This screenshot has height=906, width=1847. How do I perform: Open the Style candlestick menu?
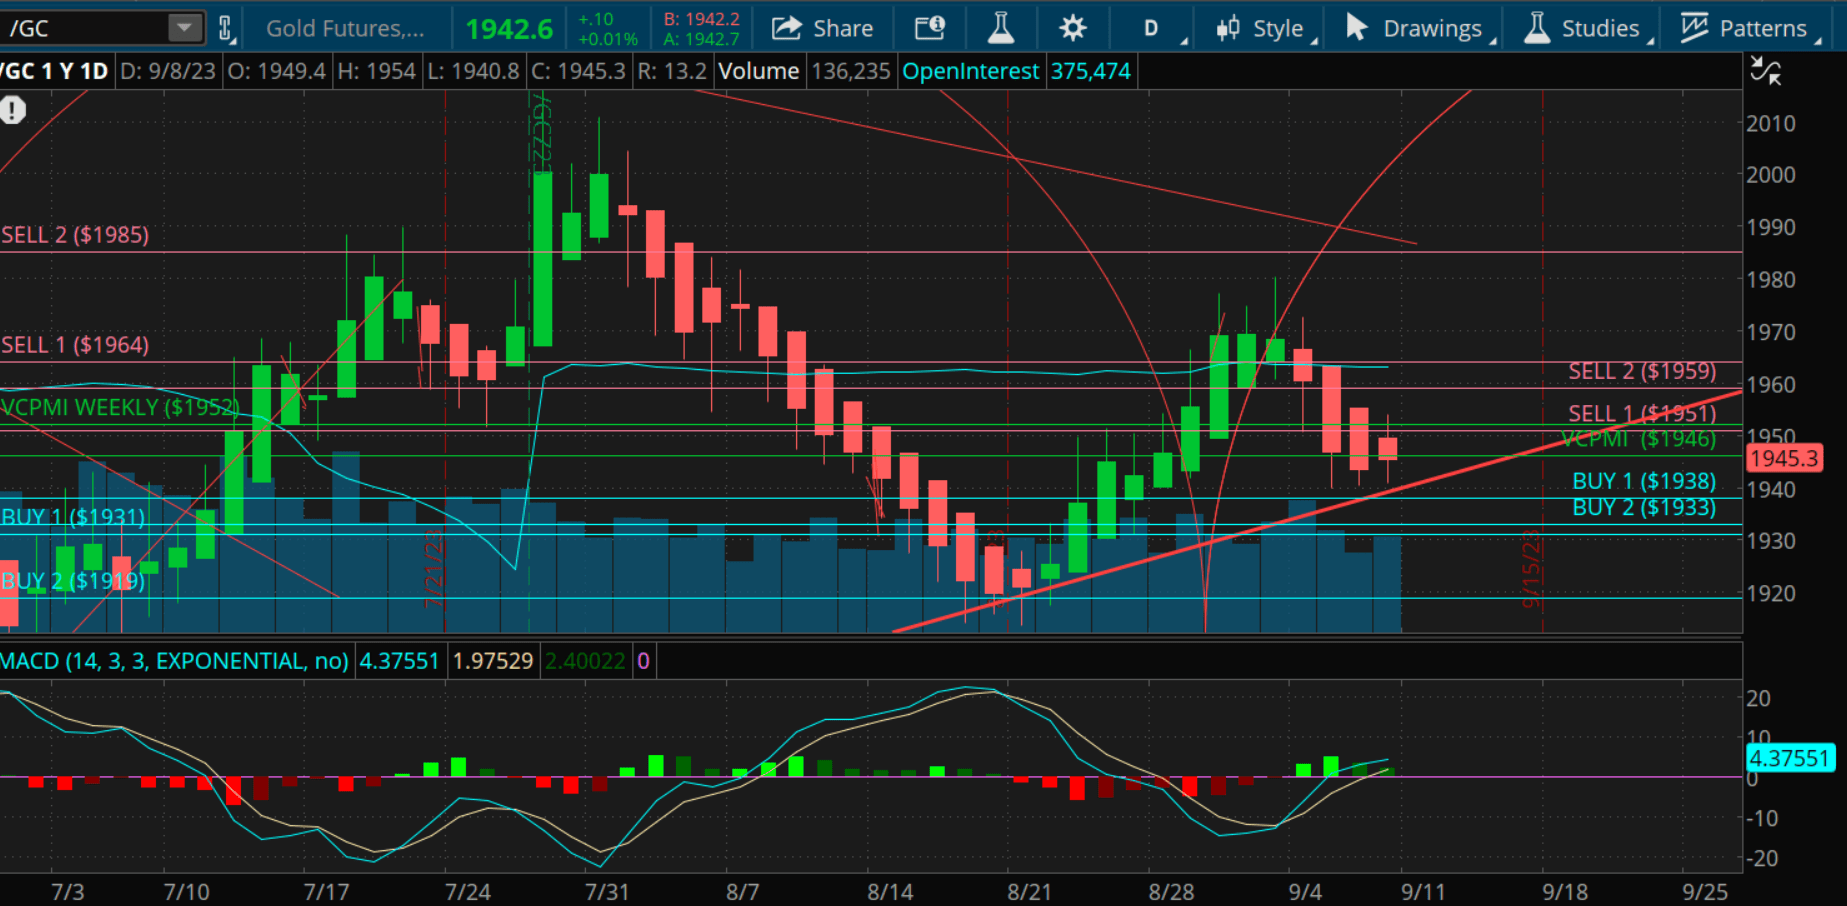1264,28
